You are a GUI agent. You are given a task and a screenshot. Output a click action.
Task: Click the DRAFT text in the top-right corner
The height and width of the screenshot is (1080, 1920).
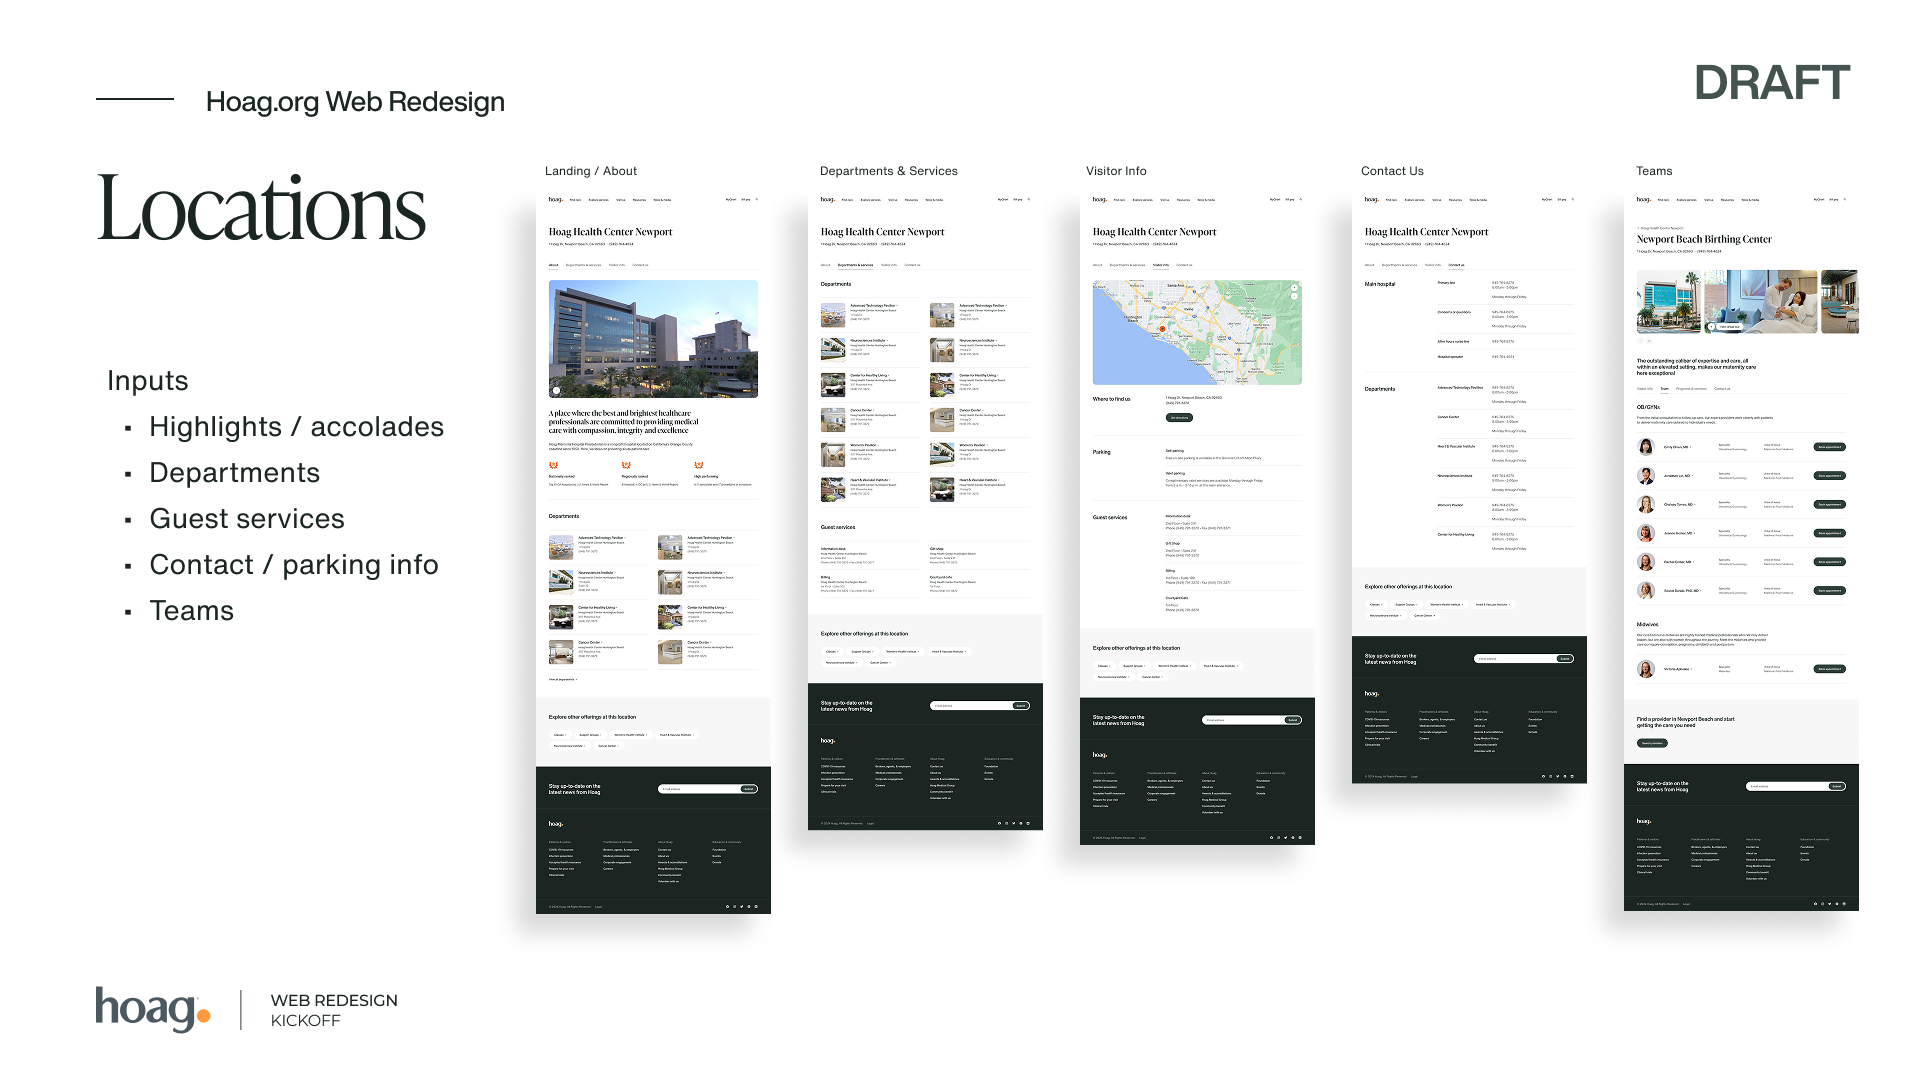(x=1772, y=83)
